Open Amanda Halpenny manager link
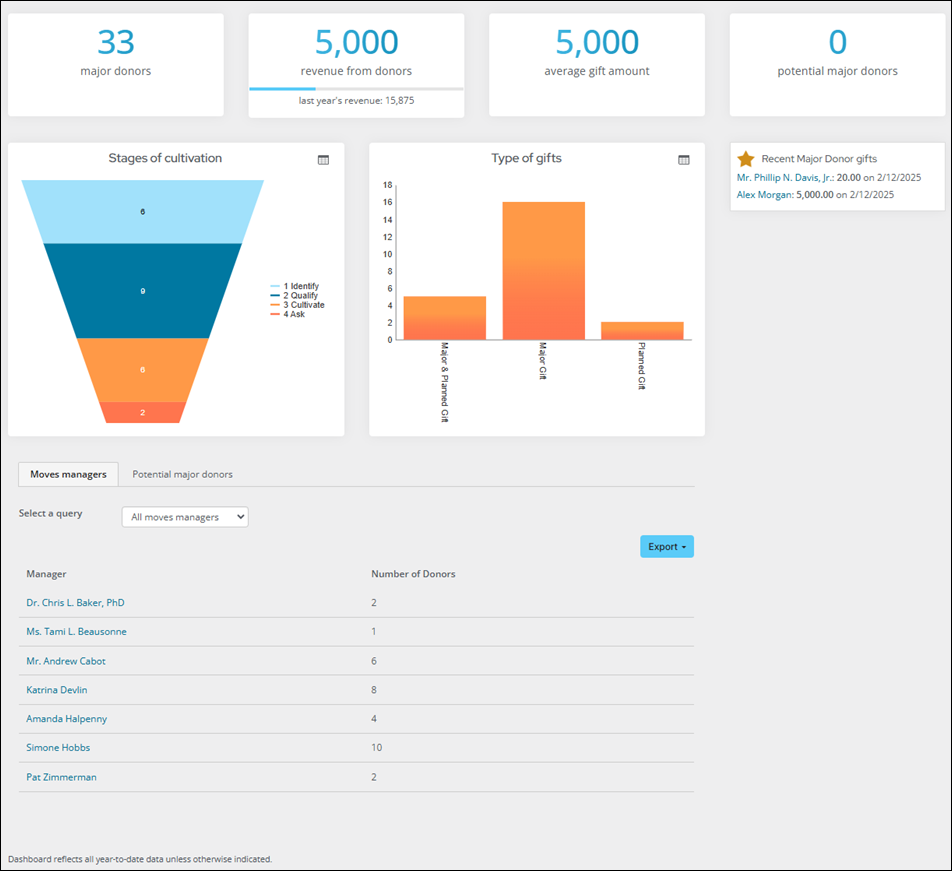952x871 pixels. (x=66, y=719)
